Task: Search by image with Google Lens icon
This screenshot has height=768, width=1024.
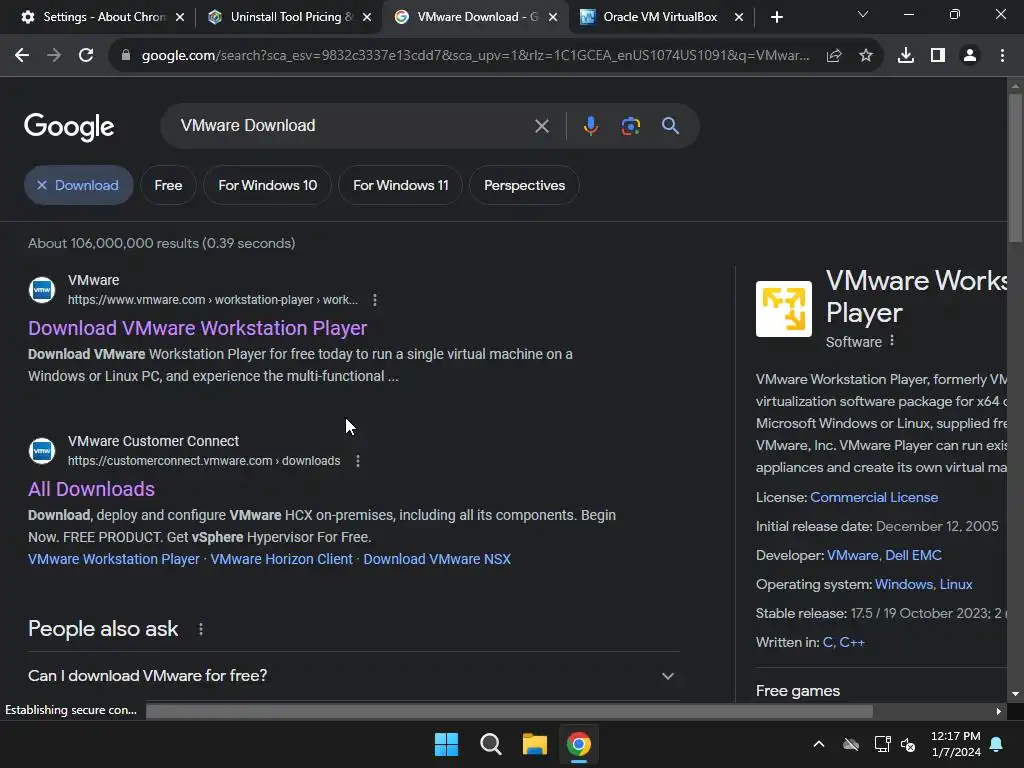Action: (631, 126)
